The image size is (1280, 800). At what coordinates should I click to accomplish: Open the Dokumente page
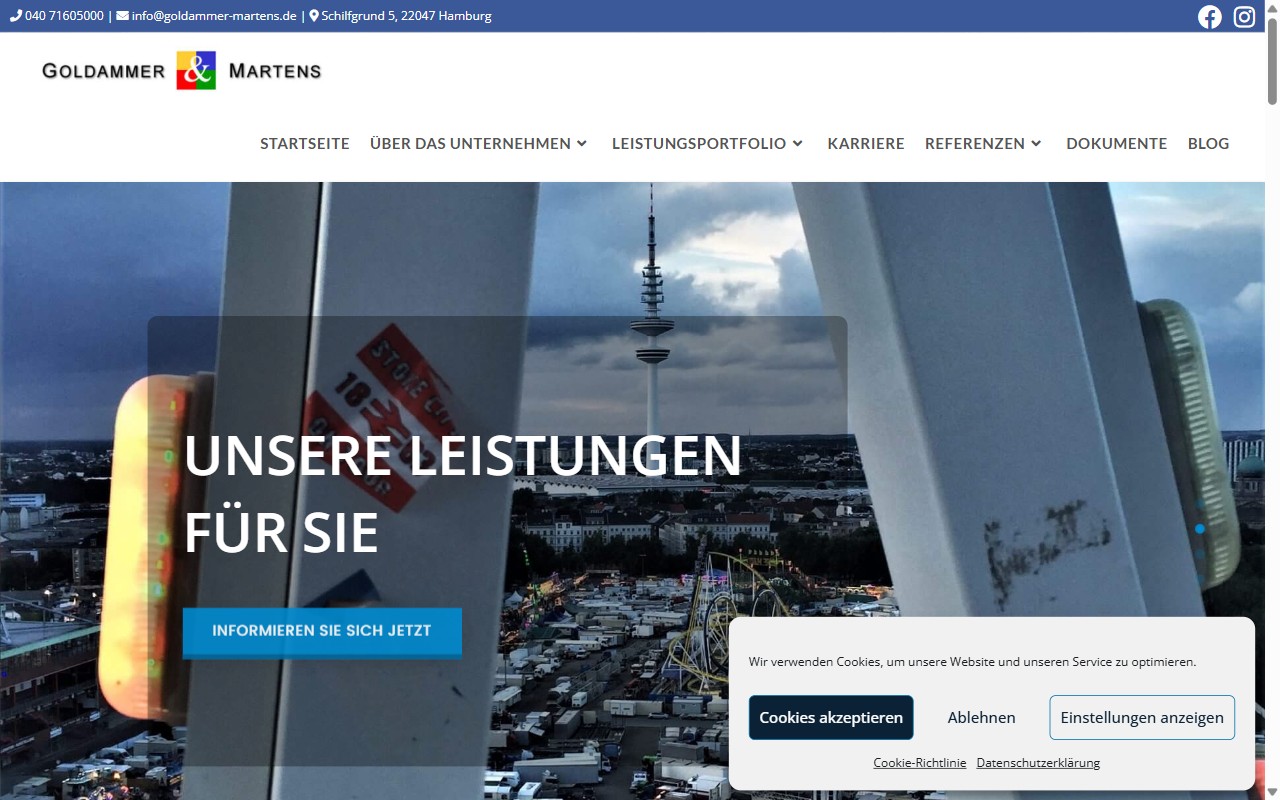[1117, 143]
